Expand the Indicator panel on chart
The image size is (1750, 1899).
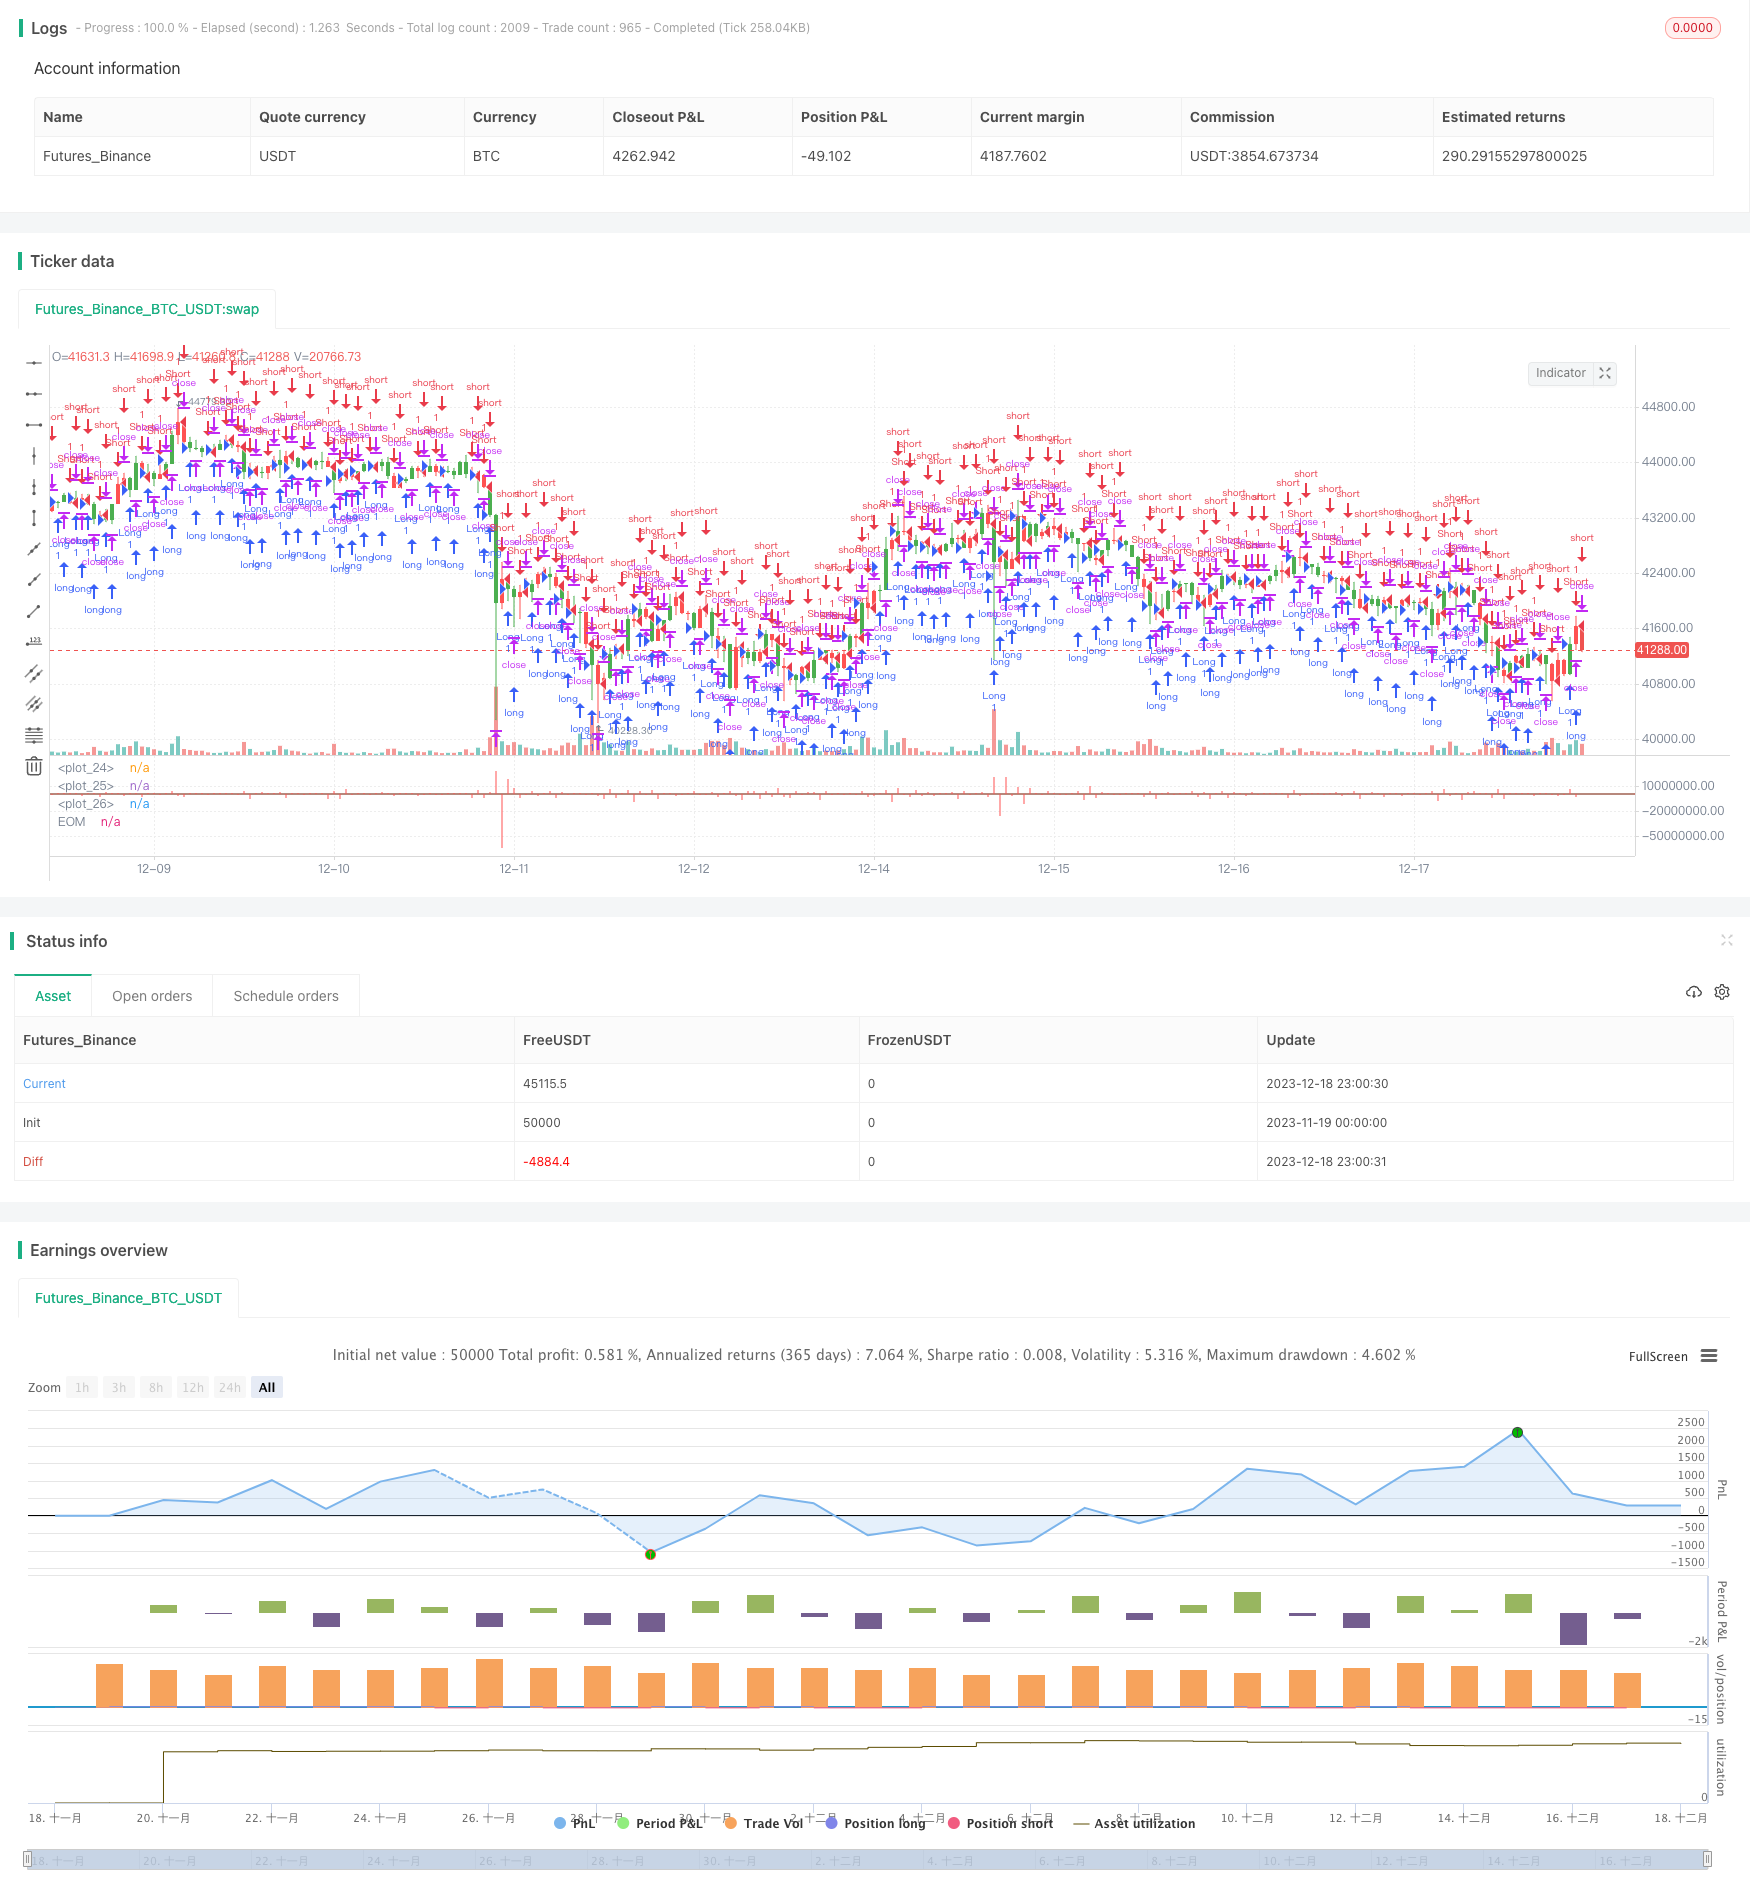click(1605, 373)
